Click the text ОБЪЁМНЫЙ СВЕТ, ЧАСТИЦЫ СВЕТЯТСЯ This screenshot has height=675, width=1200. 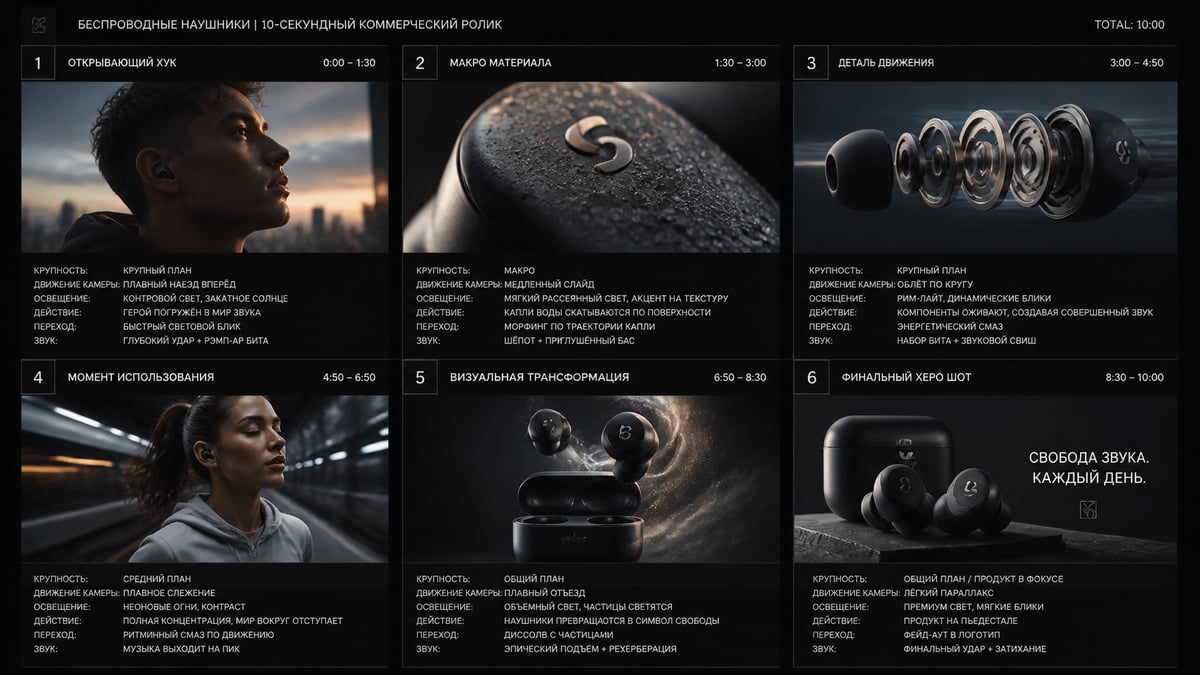(588, 606)
